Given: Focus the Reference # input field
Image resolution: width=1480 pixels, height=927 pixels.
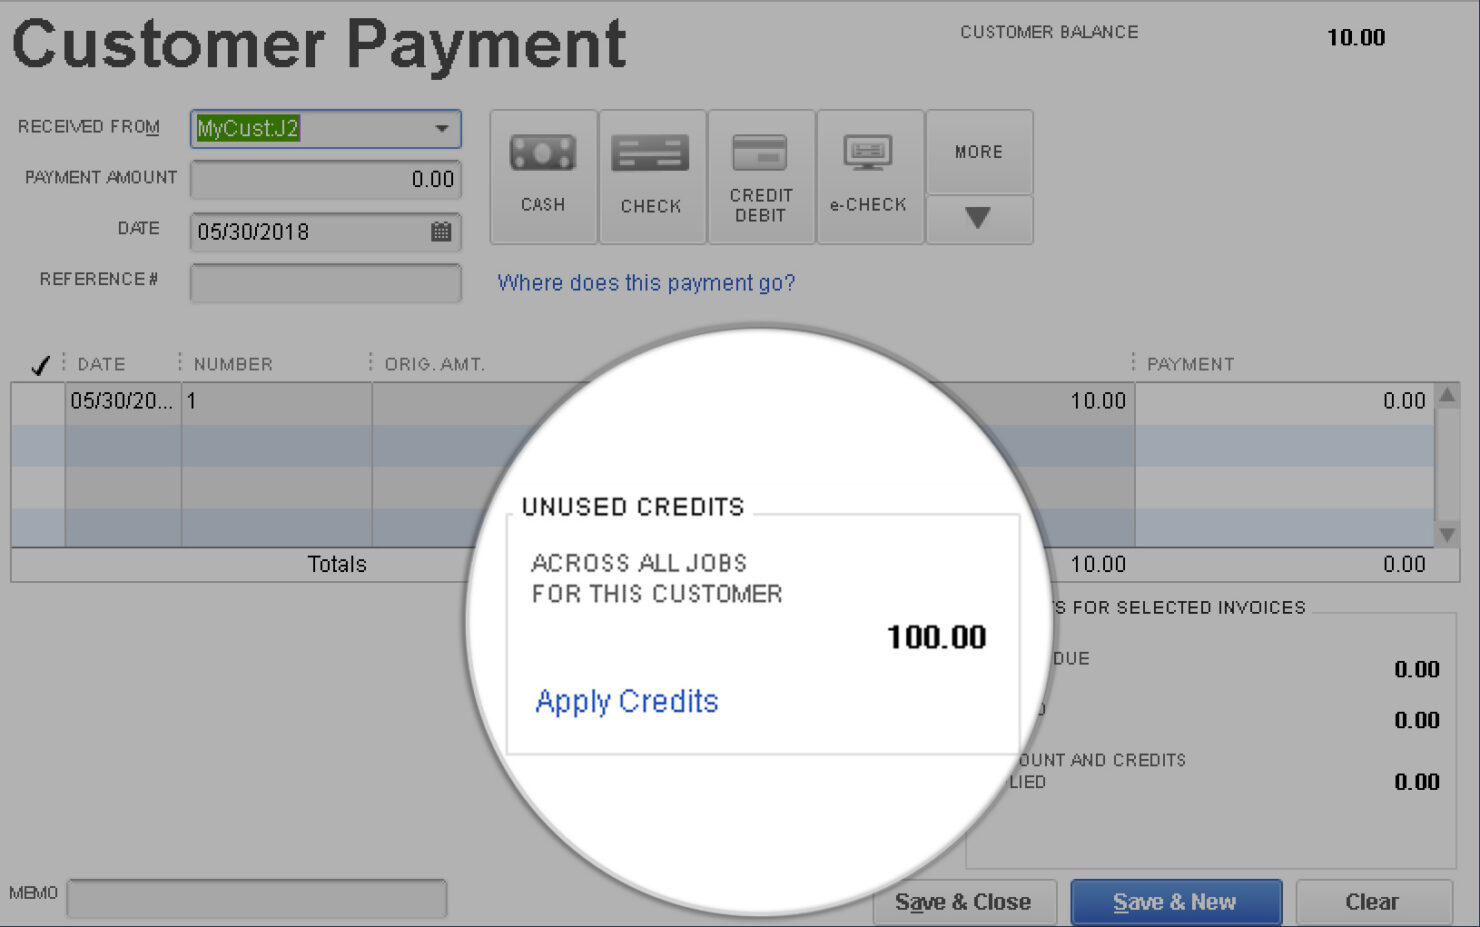Looking at the screenshot, I should [x=325, y=283].
